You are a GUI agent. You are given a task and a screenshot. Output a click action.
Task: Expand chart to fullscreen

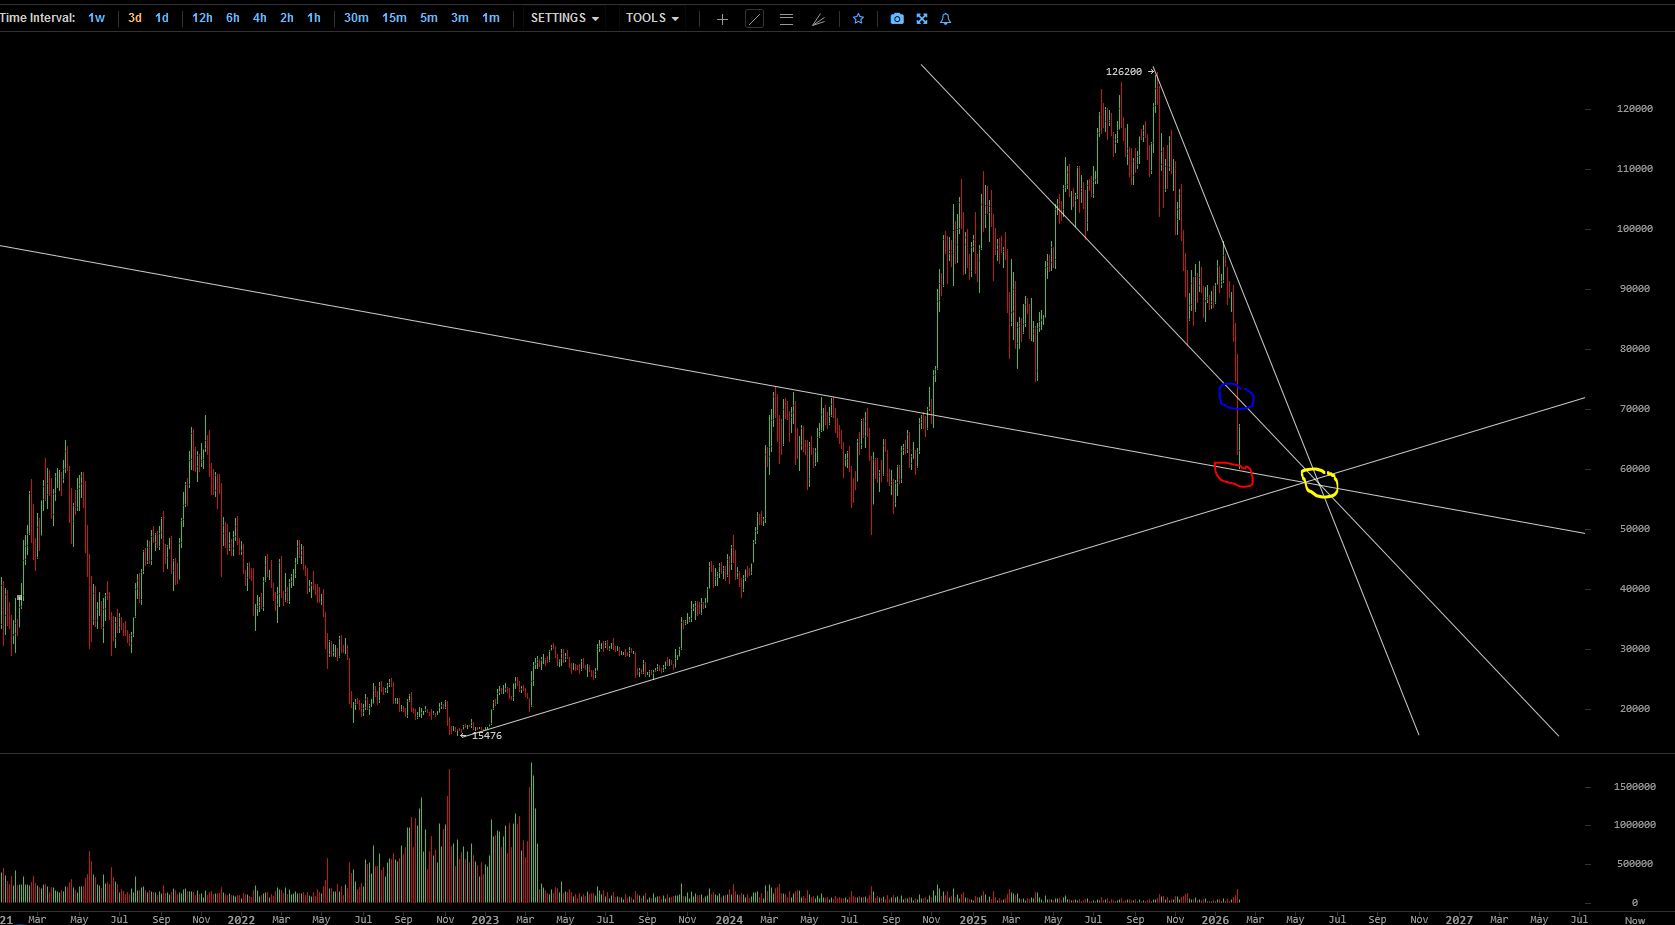(922, 19)
